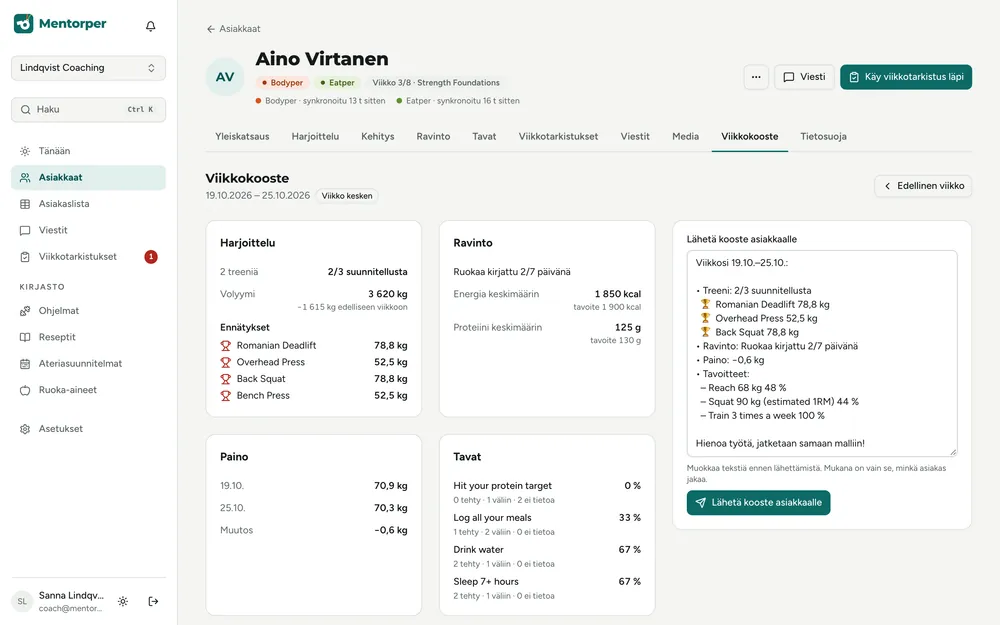Screen dimensions: 1000x625
Task: Click the Ennätykset Overhead Press trophy icon
Action: point(226,362)
